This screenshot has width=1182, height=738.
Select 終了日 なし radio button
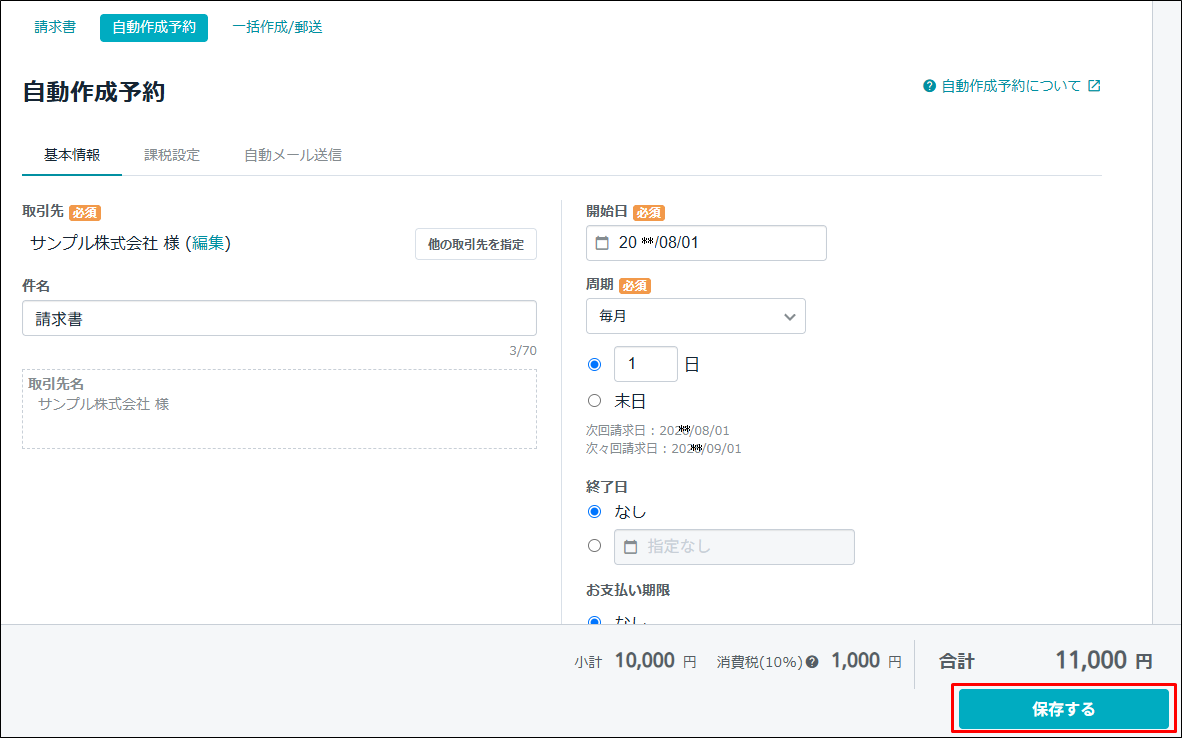[x=595, y=512]
